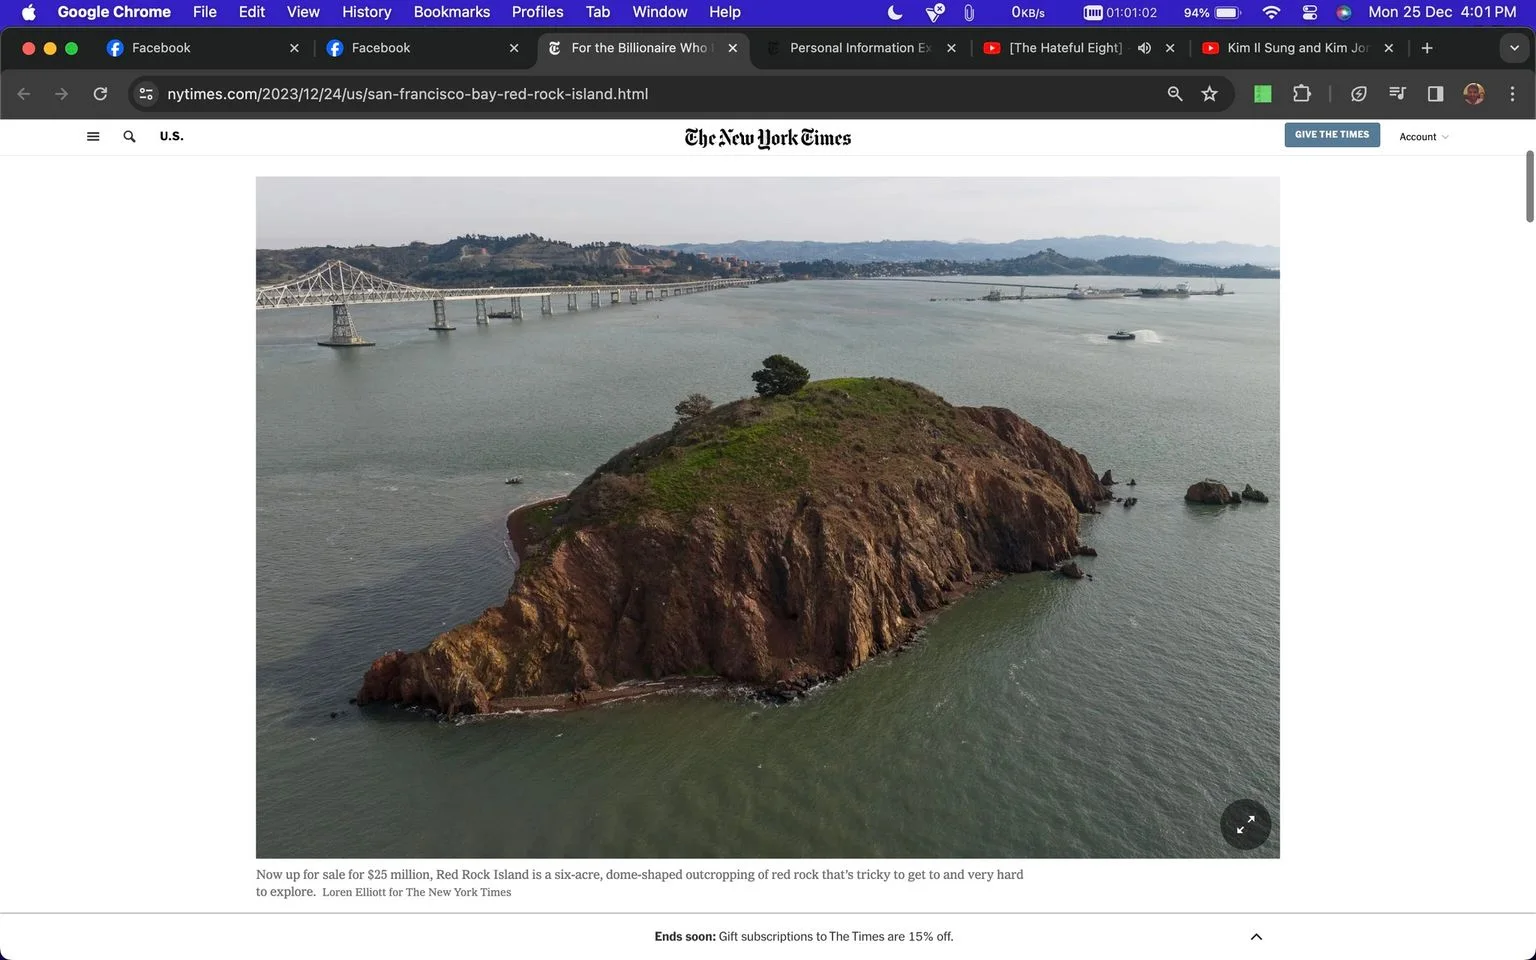
Task: Reload the current page
Action: click(x=100, y=94)
